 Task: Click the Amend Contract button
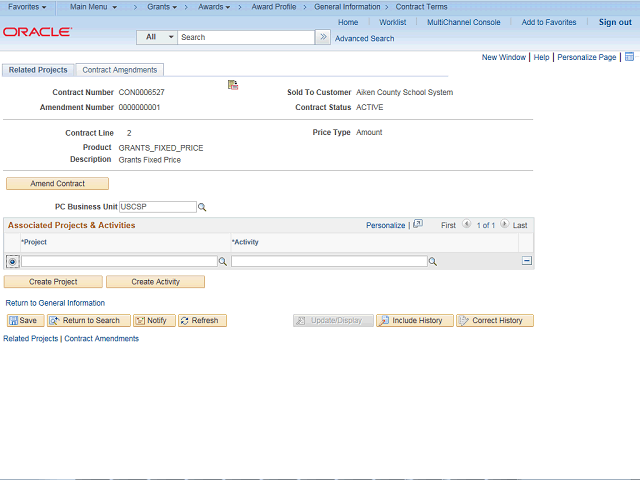point(57,184)
